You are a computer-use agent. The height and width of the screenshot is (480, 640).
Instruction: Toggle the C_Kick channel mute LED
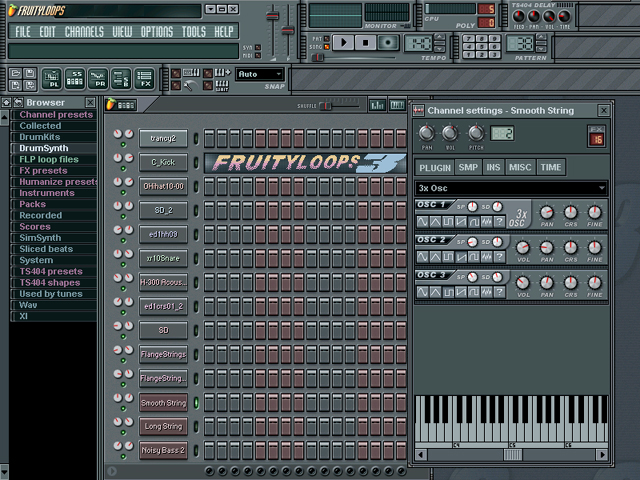click(x=123, y=169)
